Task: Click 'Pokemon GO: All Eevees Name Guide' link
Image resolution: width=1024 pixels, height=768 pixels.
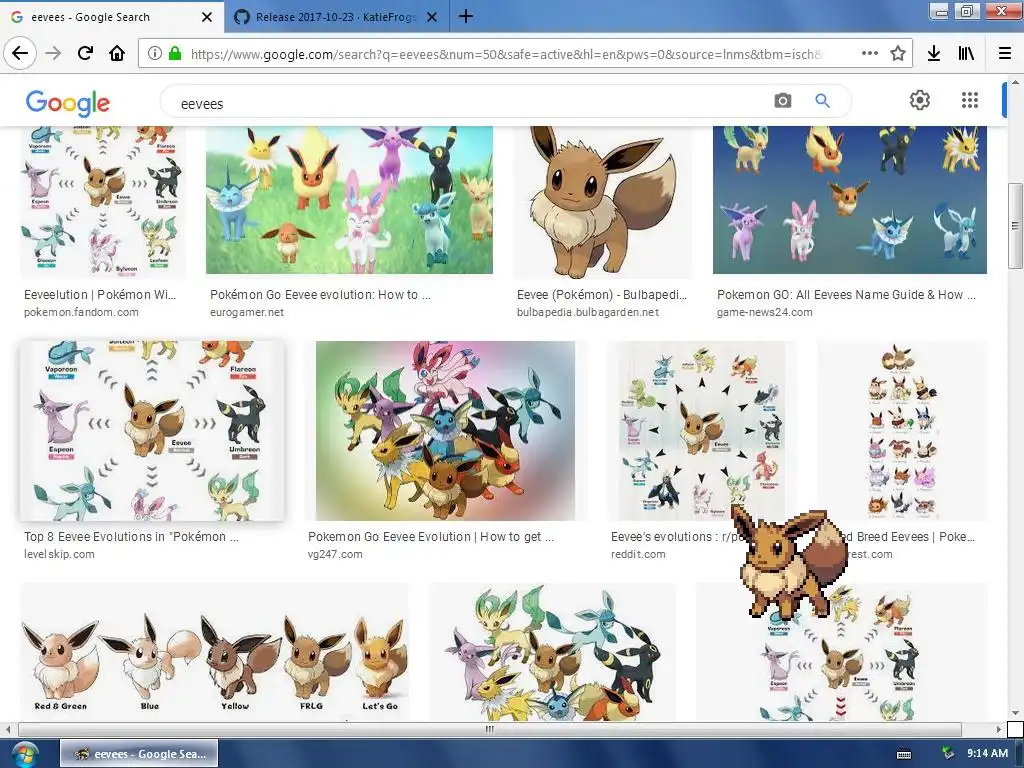Action: (x=846, y=295)
